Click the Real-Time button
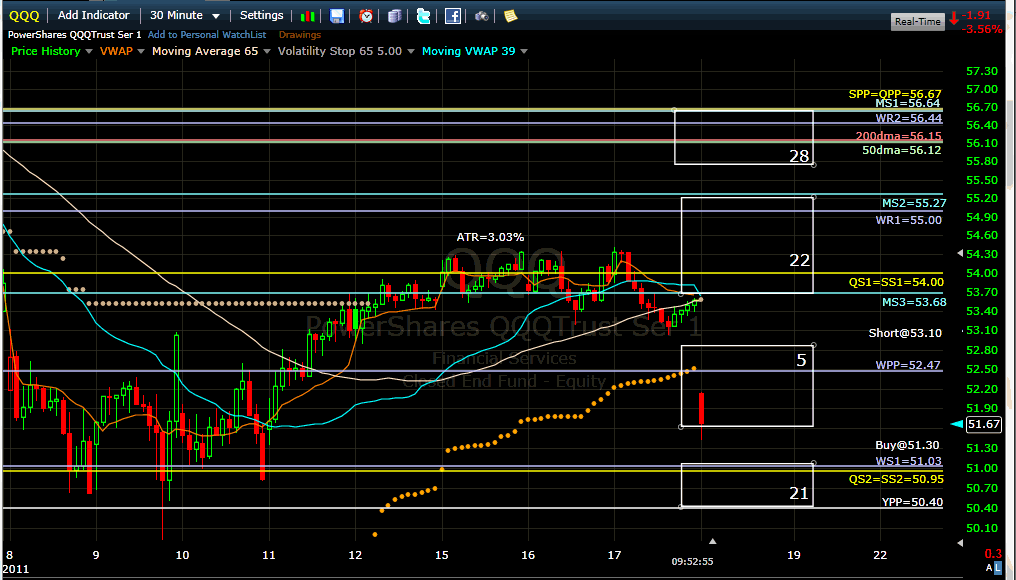Screen dimensions: 1016x580 point(918,21)
